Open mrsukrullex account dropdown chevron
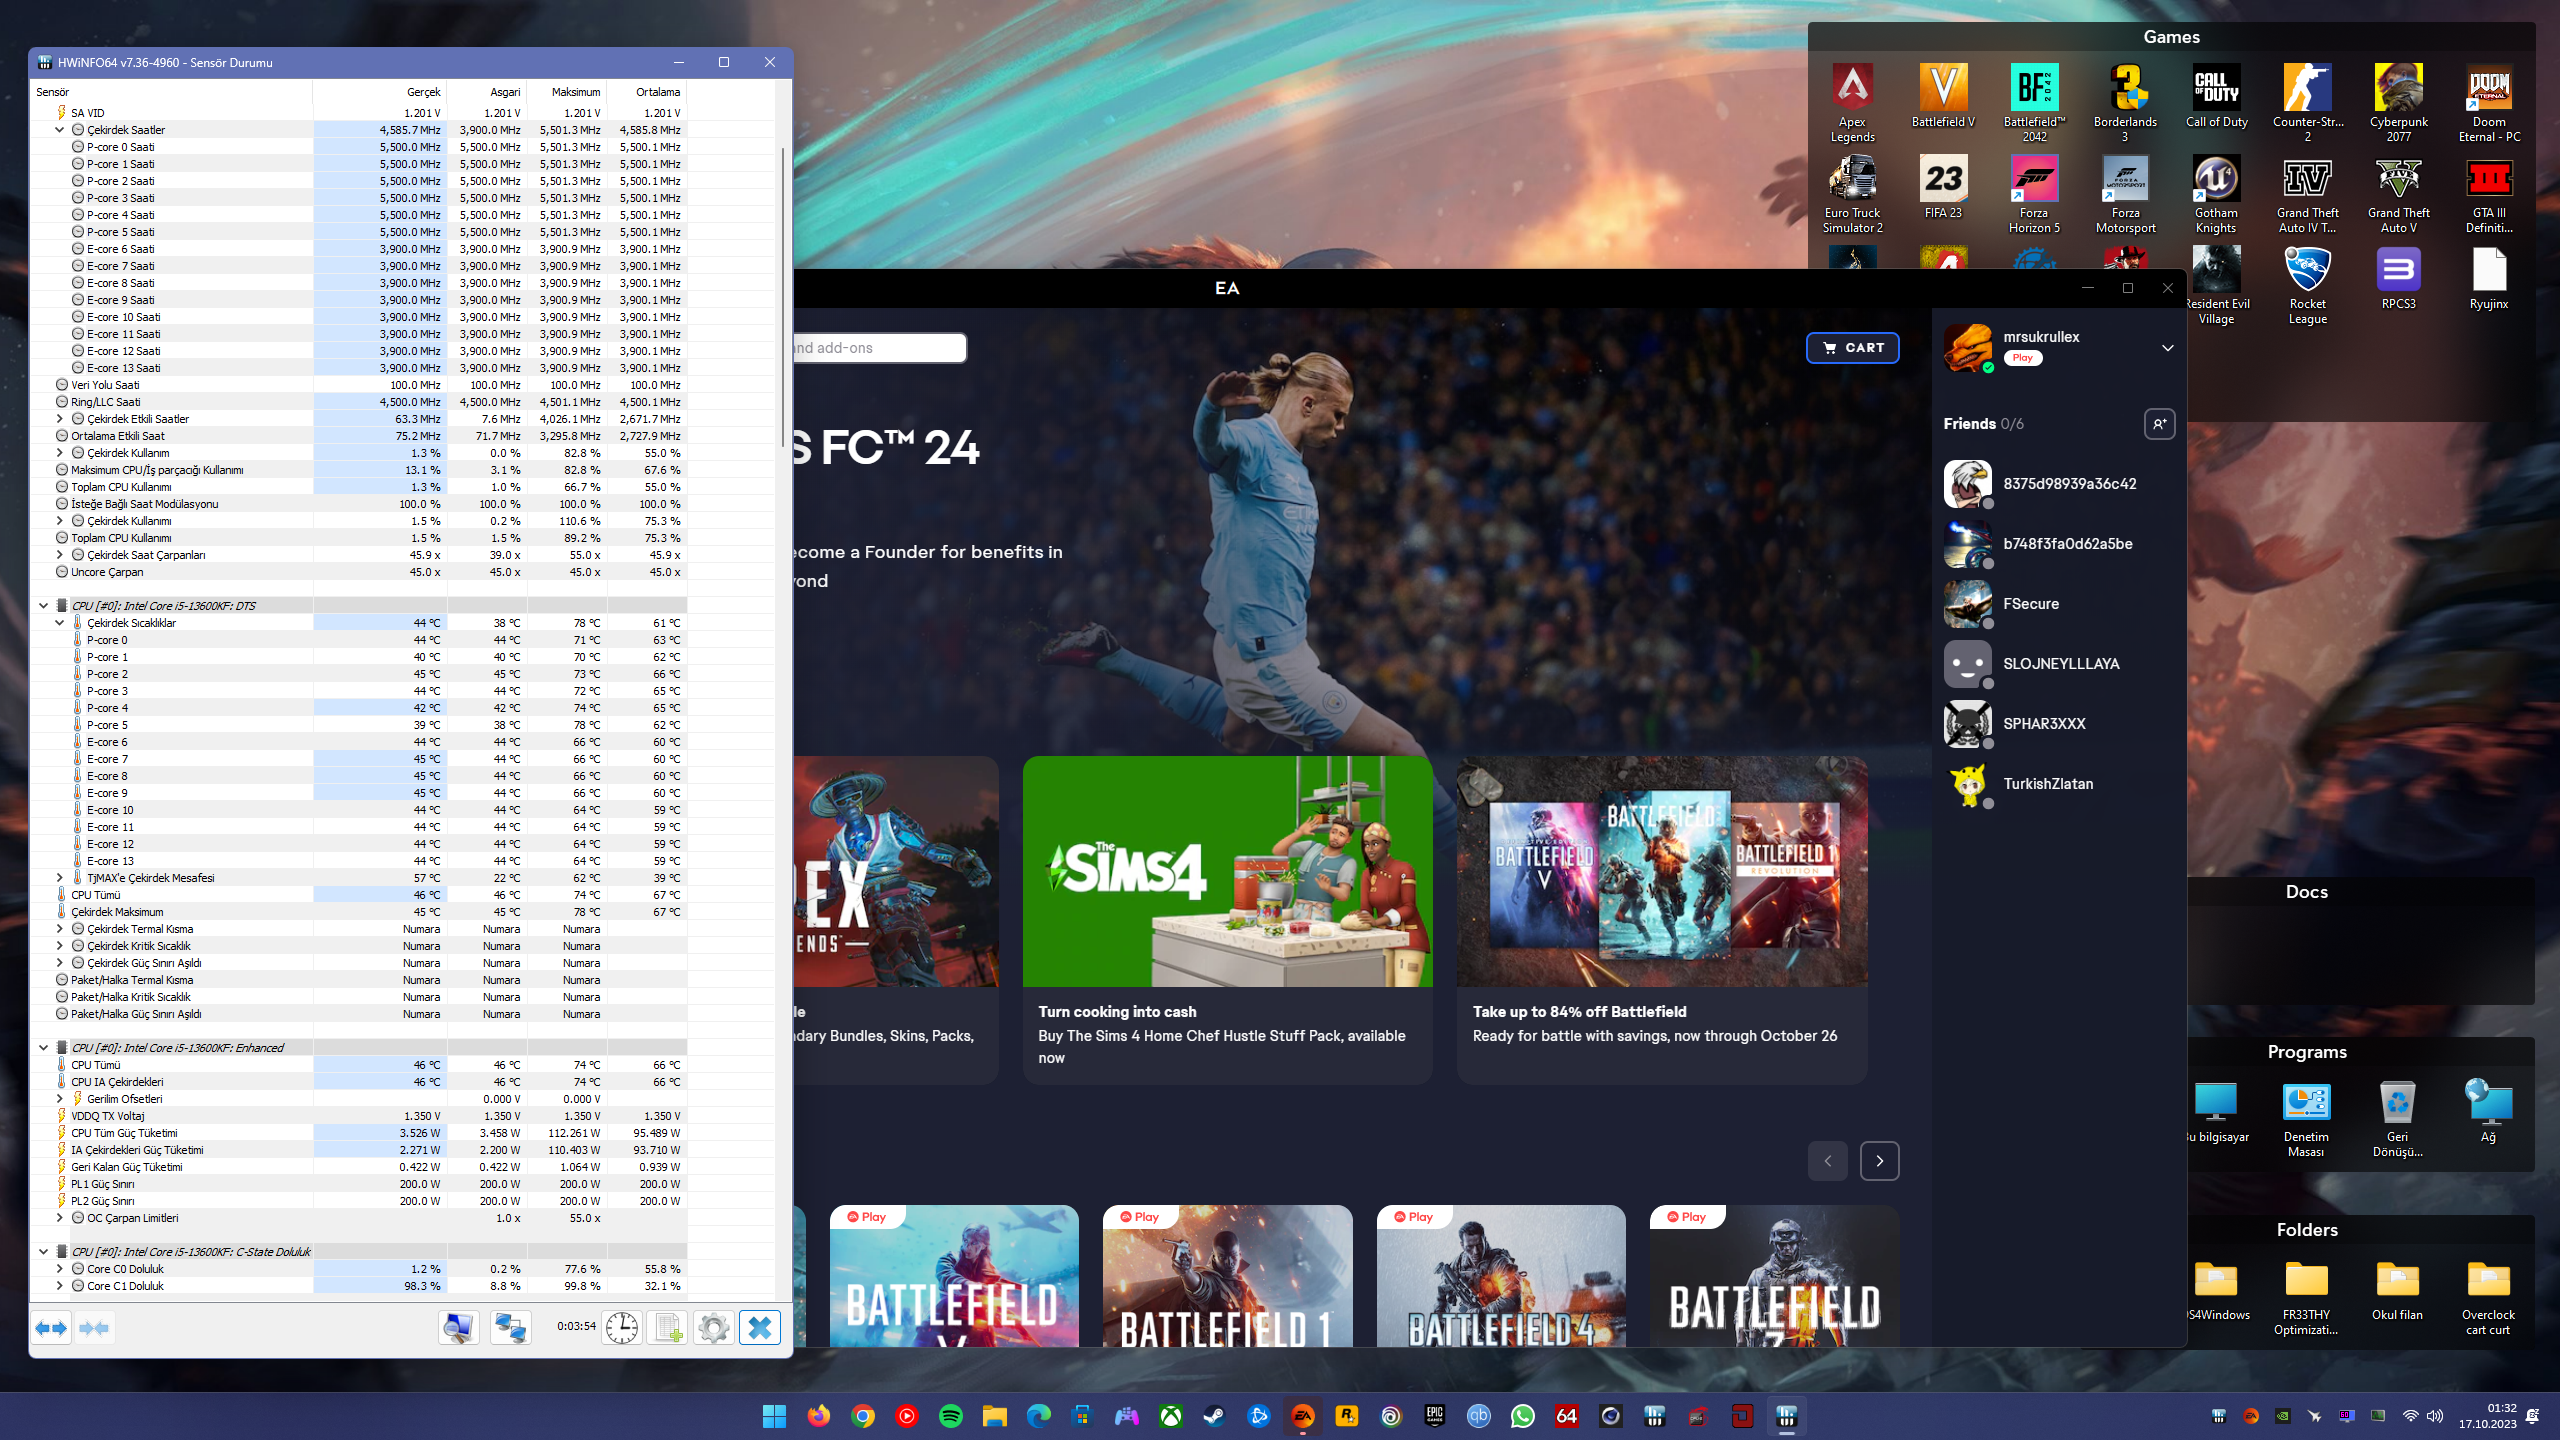The image size is (2560, 1440). coord(2167,348)
